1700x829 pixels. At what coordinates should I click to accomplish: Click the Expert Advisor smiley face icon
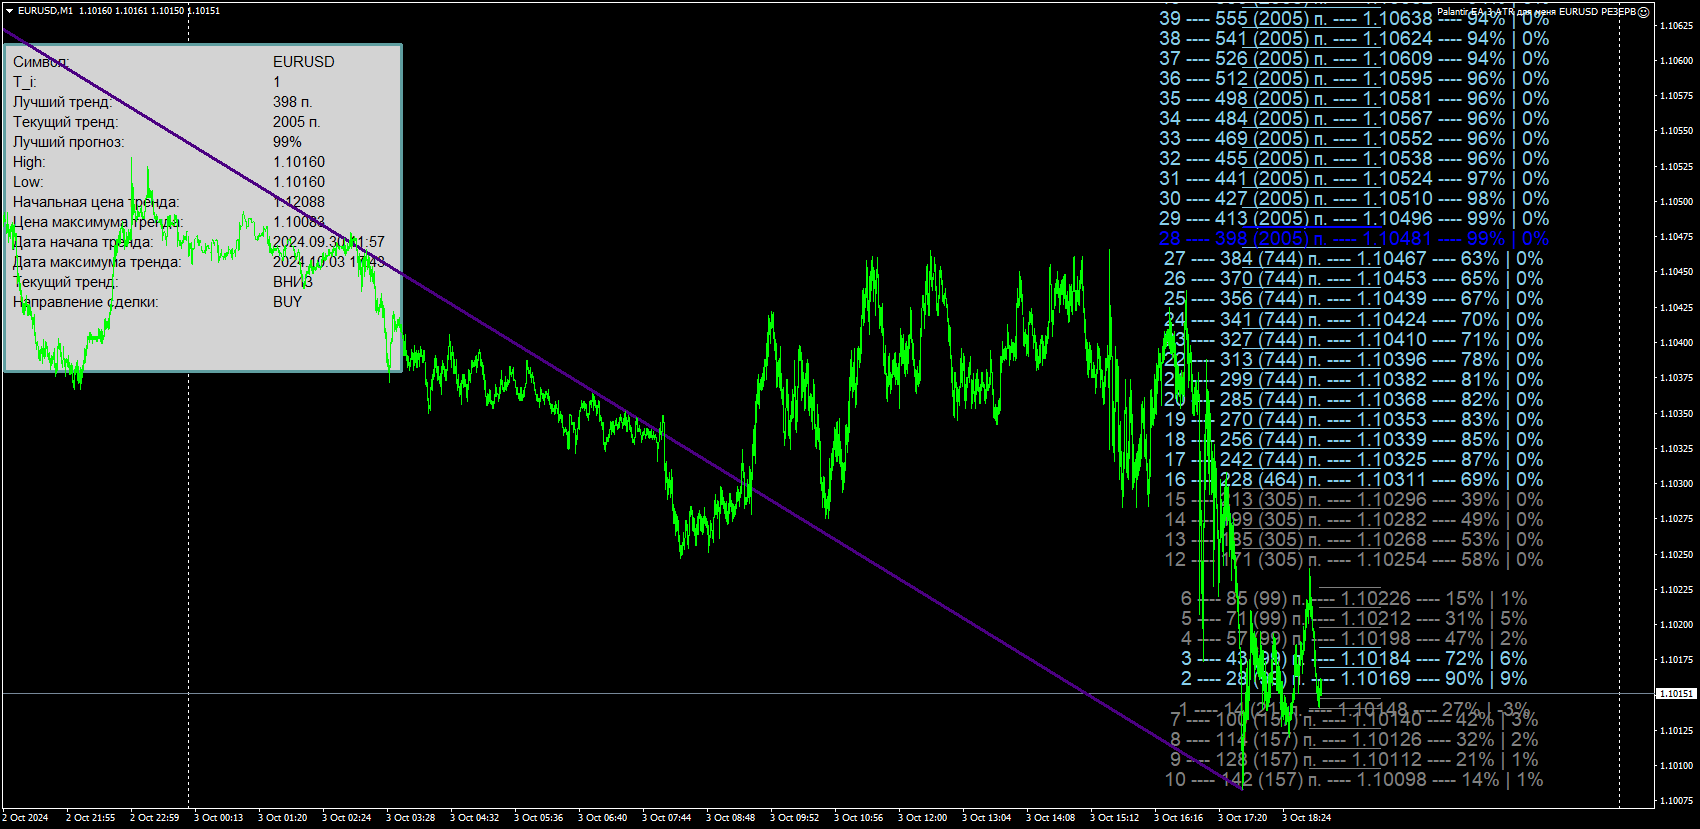point(1644,12)
